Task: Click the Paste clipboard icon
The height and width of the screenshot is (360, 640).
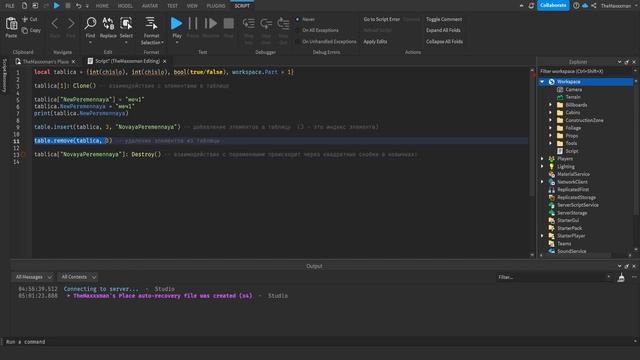Action: coord(11,24)
